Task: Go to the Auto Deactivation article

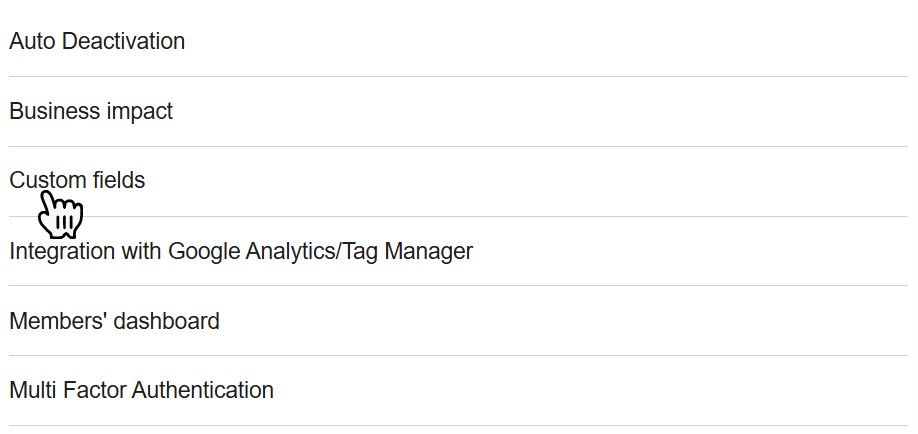Action: [x=97, y=42]
